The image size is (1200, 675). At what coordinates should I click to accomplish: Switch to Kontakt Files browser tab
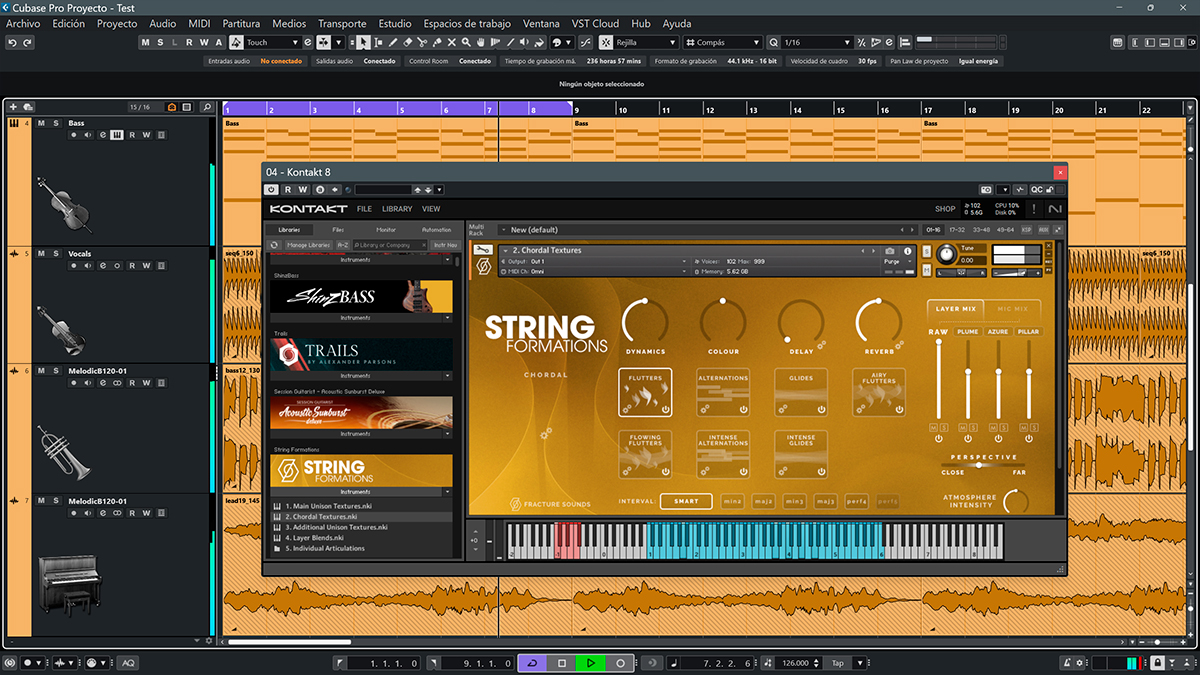point(338,230)
